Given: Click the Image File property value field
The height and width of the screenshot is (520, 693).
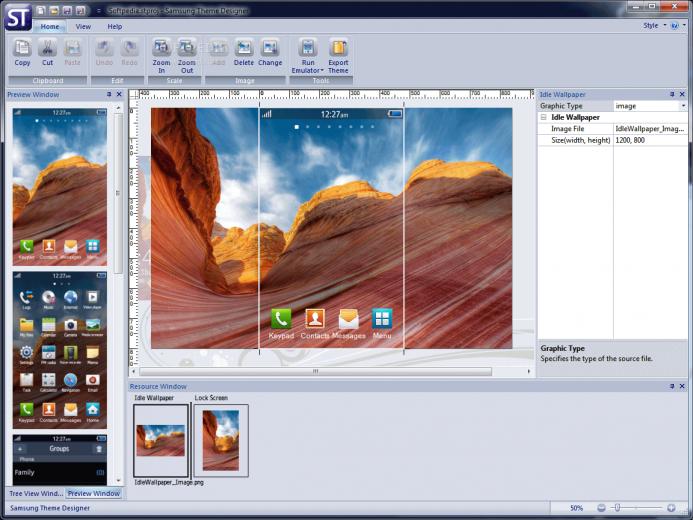Looking at the screenshot, I should [x=650, y=129].
